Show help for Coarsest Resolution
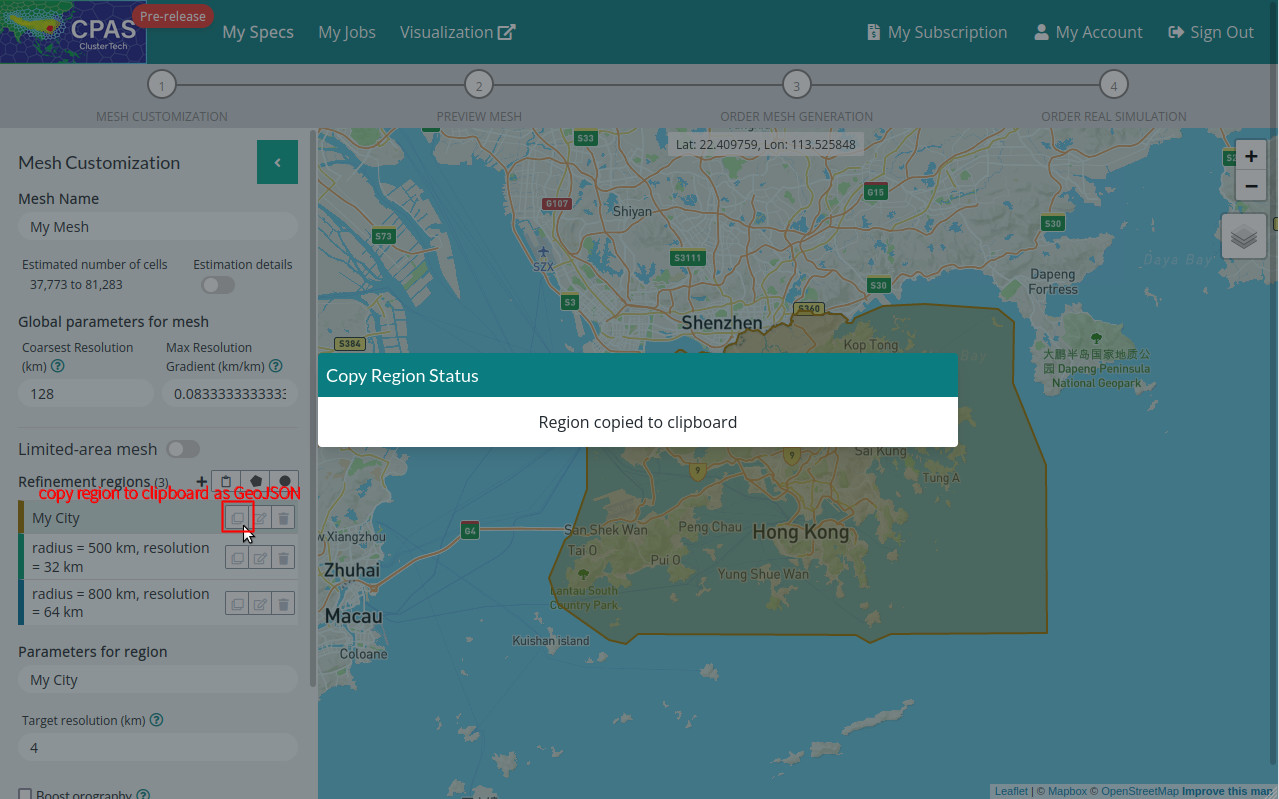This screenshot has height=799, width=1279. pyautogui.click(x=58, y=367)
